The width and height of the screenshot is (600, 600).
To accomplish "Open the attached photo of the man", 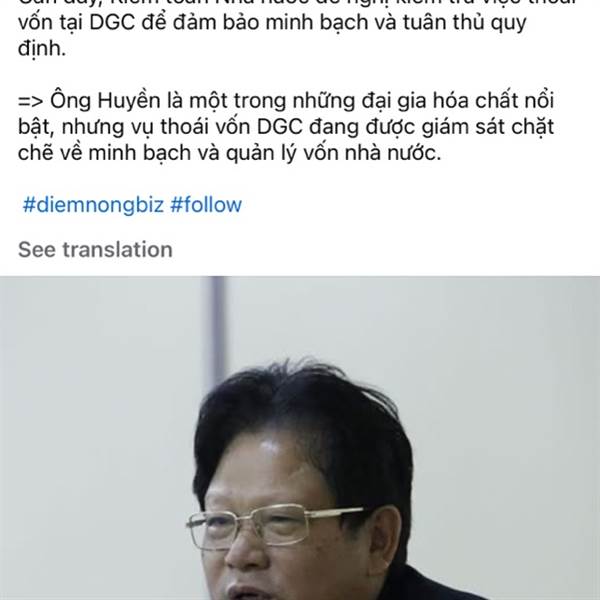I will pos(300,438).
